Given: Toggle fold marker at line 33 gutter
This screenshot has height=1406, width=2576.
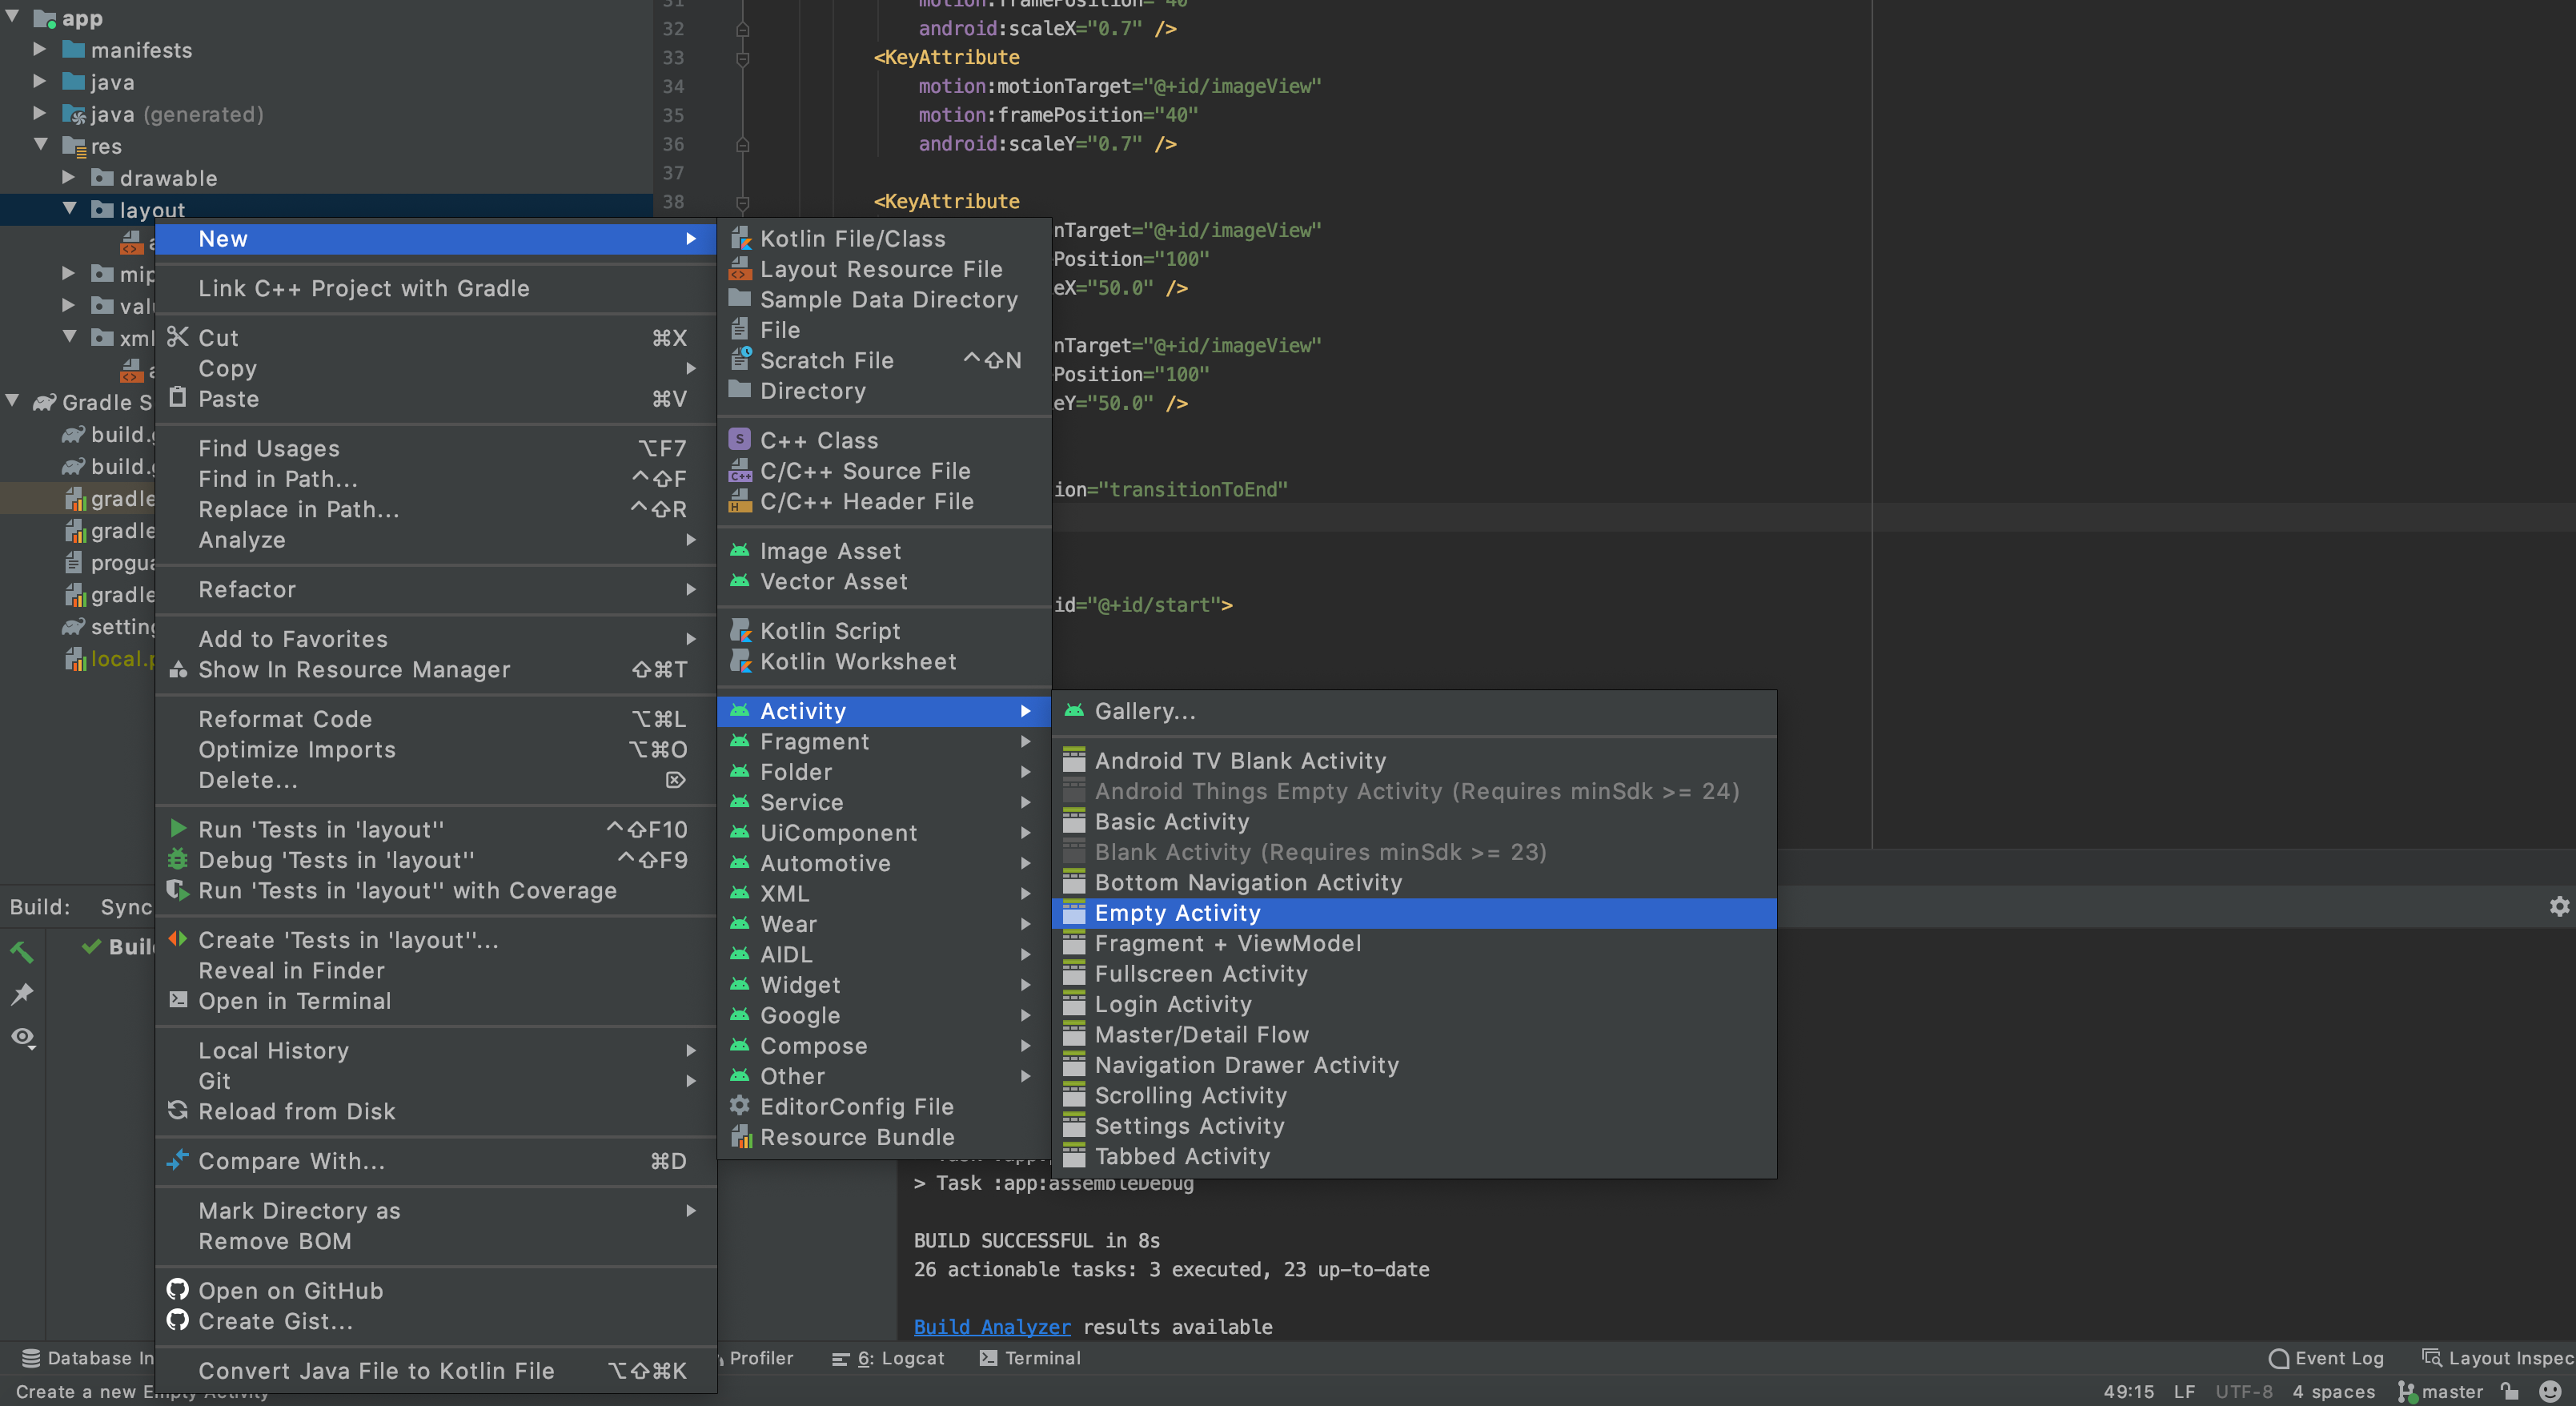Looking at the screenshot, I should [743, 58].
